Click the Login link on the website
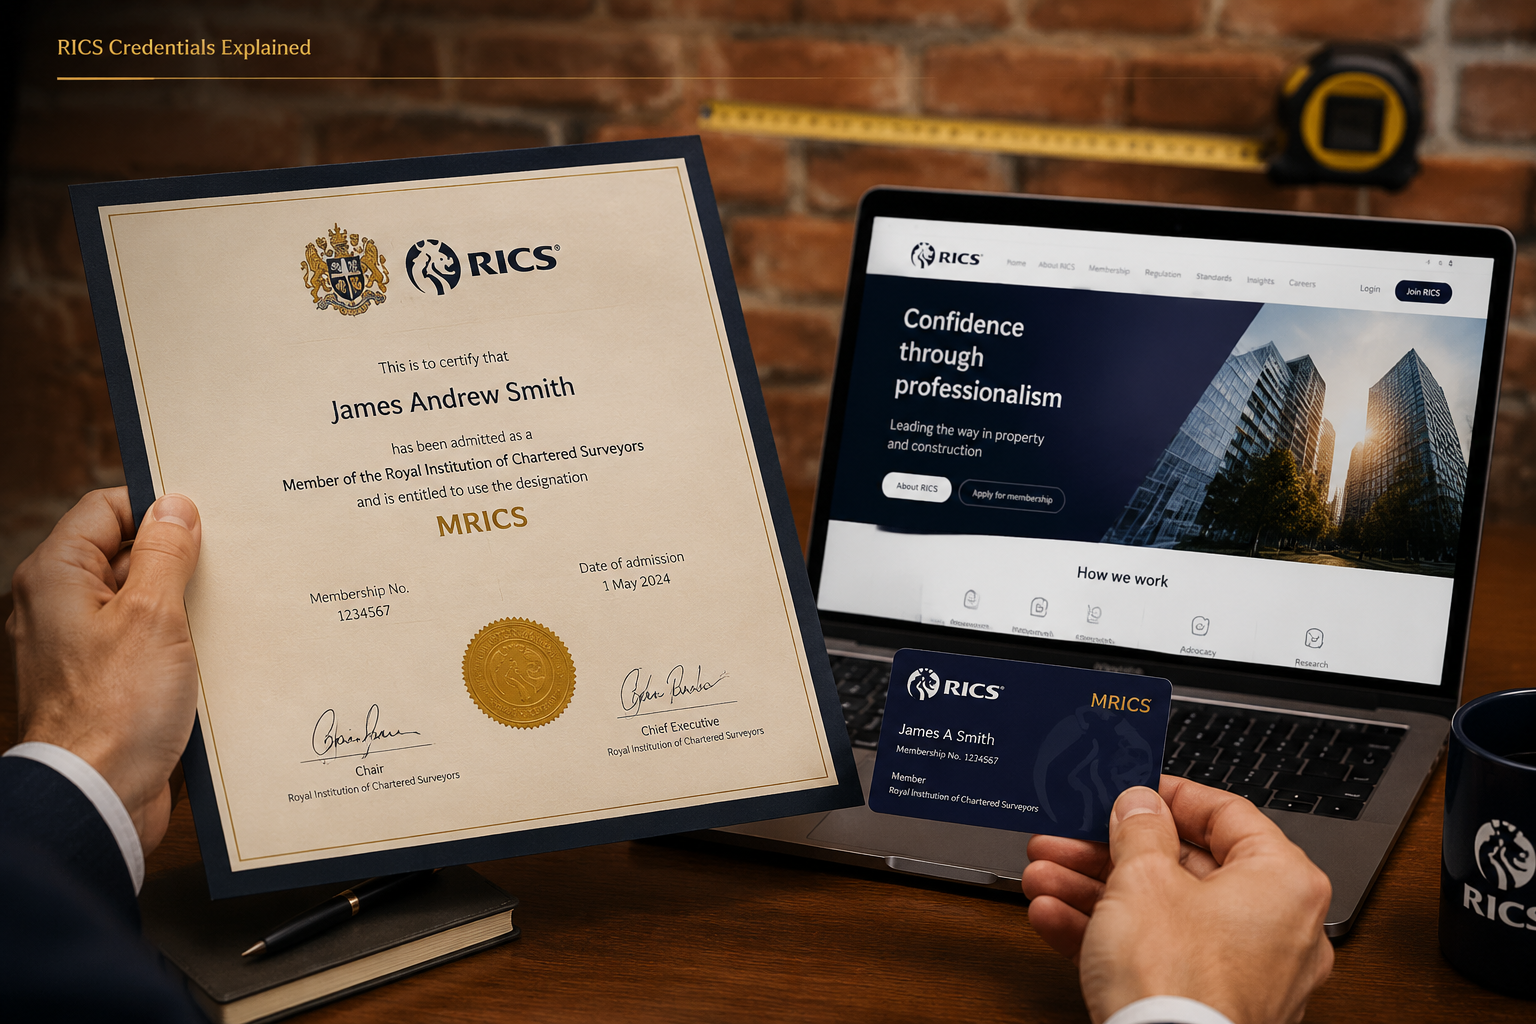 pyautogui.click(x=1370, y=288)
